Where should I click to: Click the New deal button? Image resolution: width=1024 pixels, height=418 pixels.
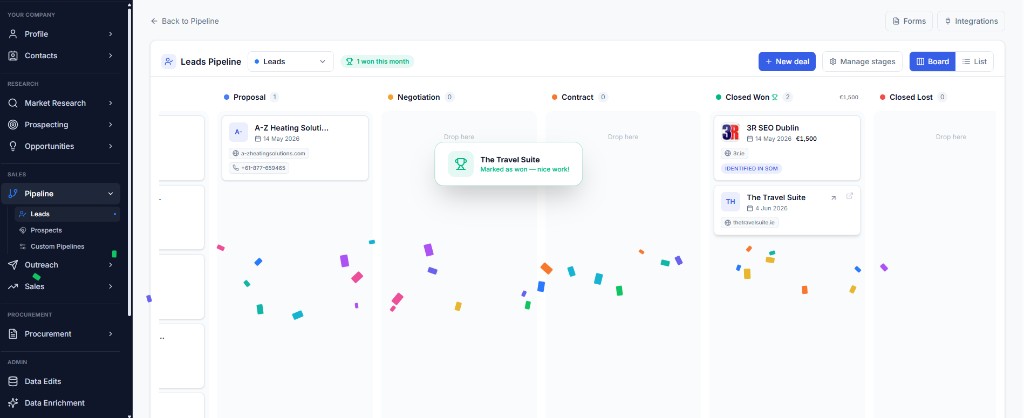coord(787,61)
